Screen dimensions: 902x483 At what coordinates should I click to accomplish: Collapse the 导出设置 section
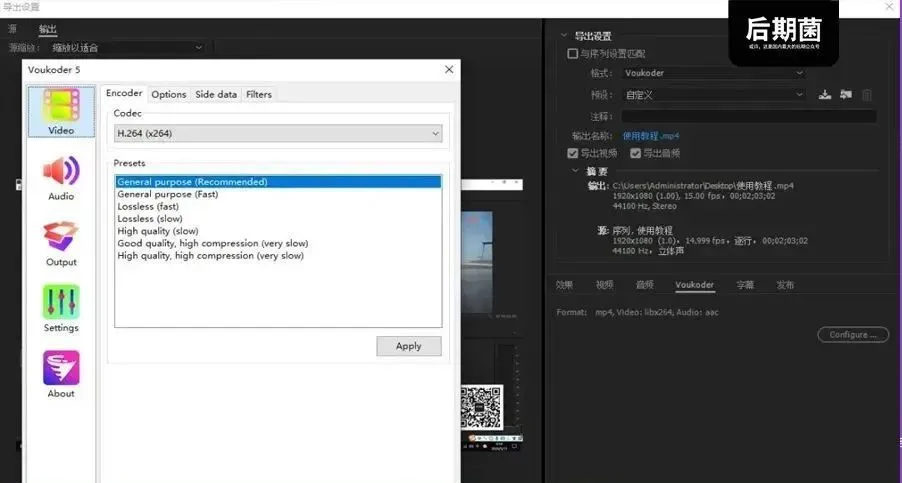tap(564, 36)
